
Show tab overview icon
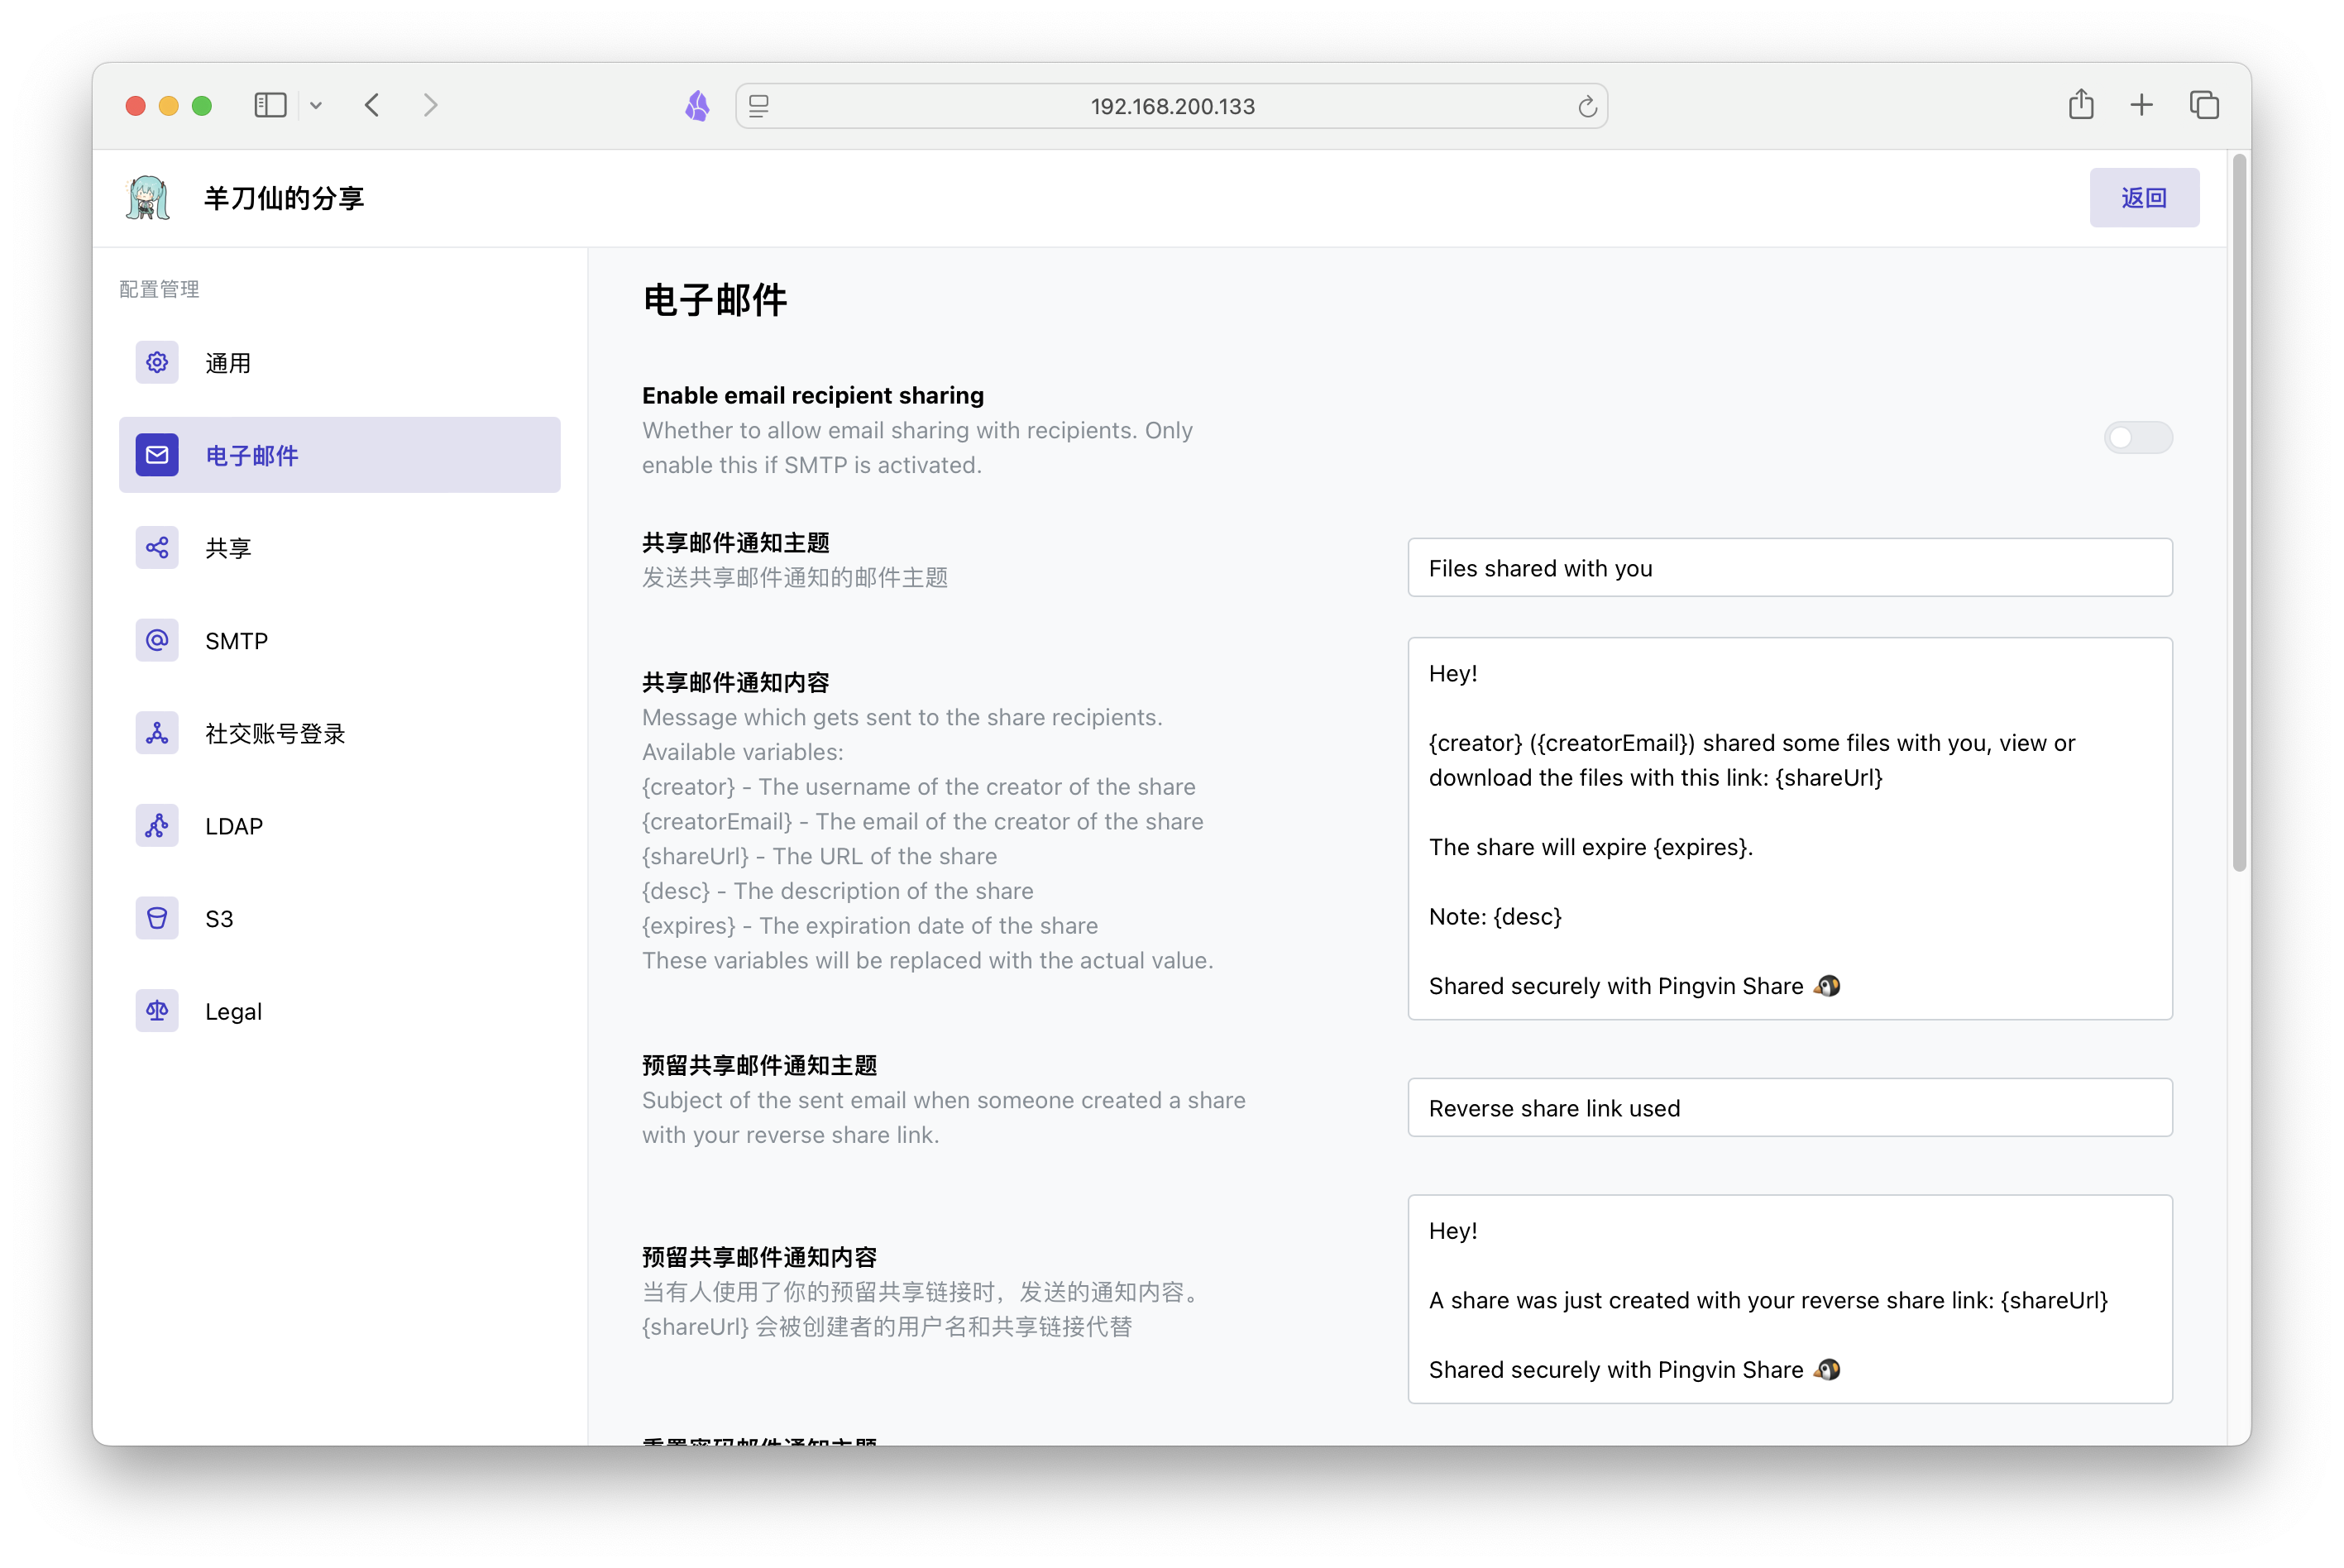[x=2204, y=105]
